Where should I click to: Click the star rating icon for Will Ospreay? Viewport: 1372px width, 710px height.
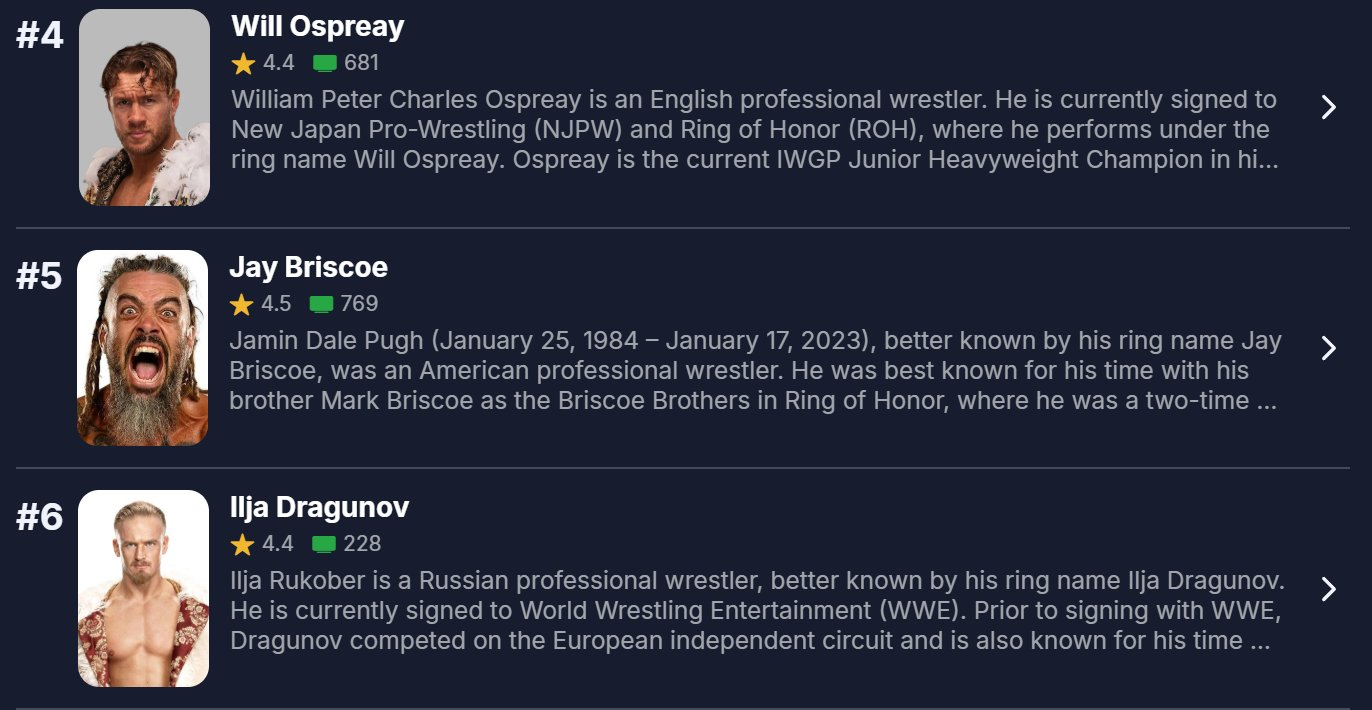243,64
